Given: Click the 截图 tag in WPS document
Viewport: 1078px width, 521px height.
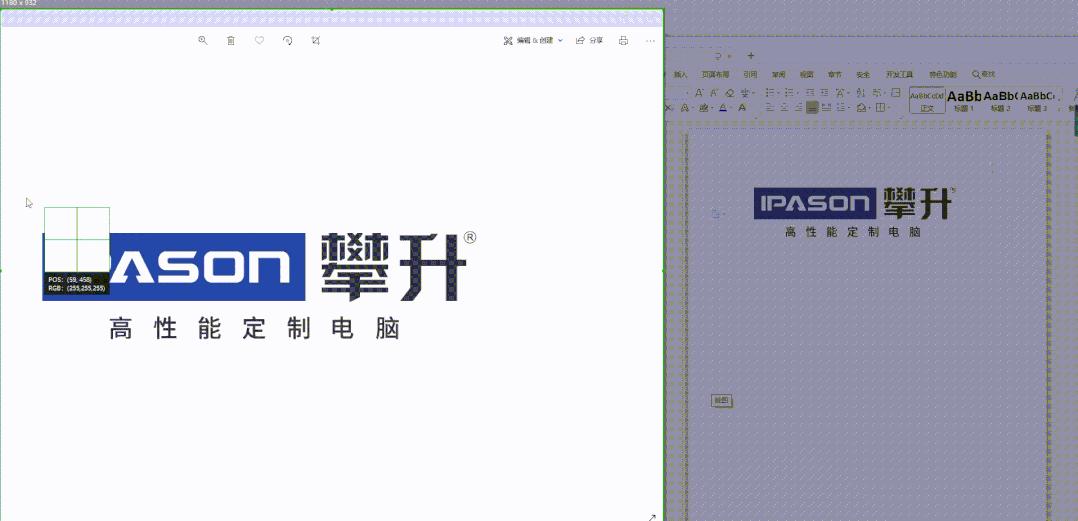Looking at the screenshot, I should tap(721, 400).
